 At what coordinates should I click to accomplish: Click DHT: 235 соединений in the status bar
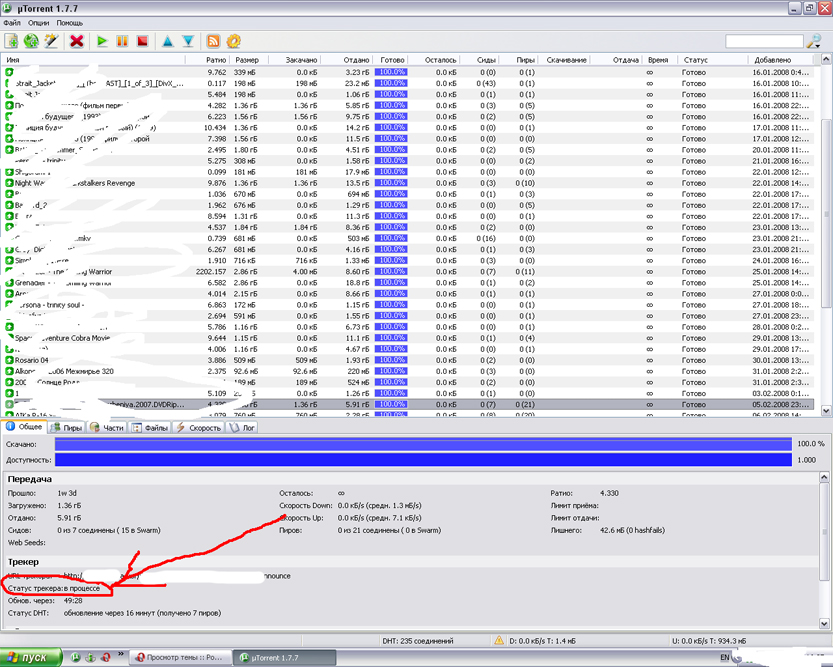click(x=418, y=640)
